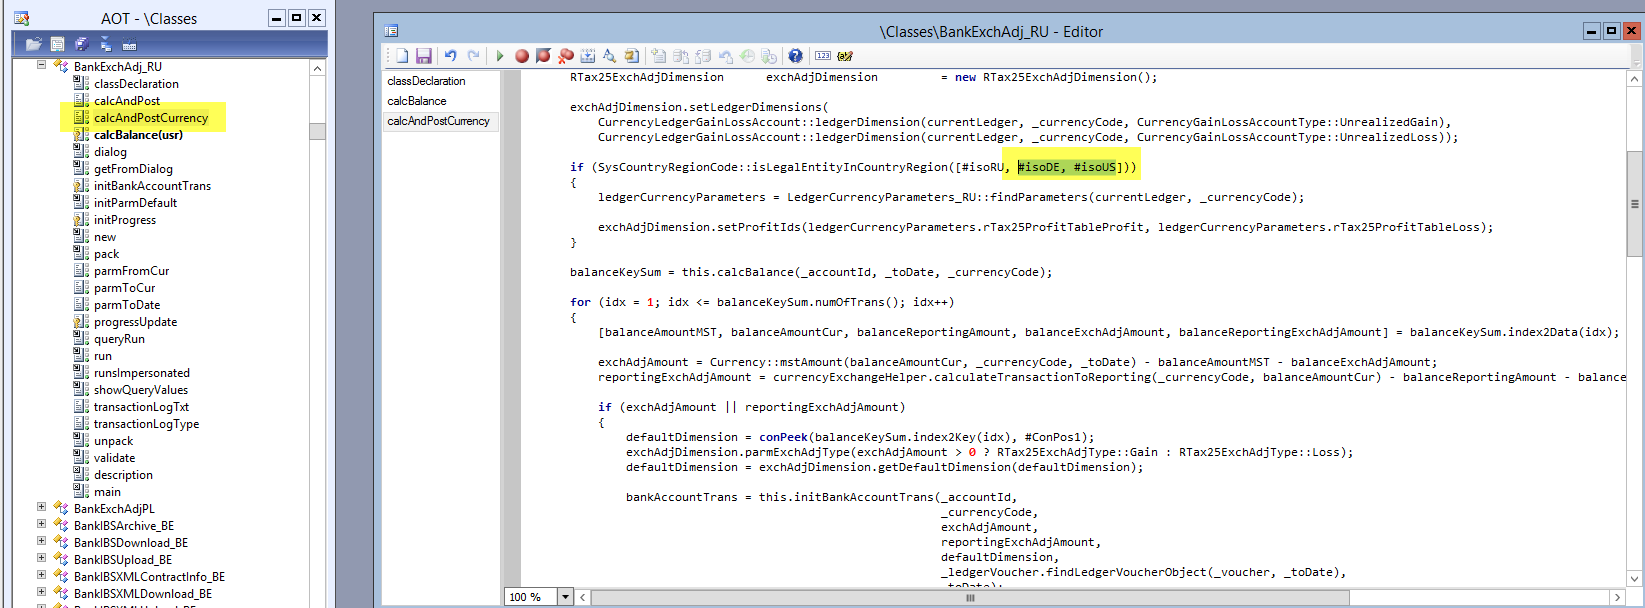Viewport: 1645px width, 608px height.
Task: Remove all breakpoints icon with red X
Action: point(566,56)
